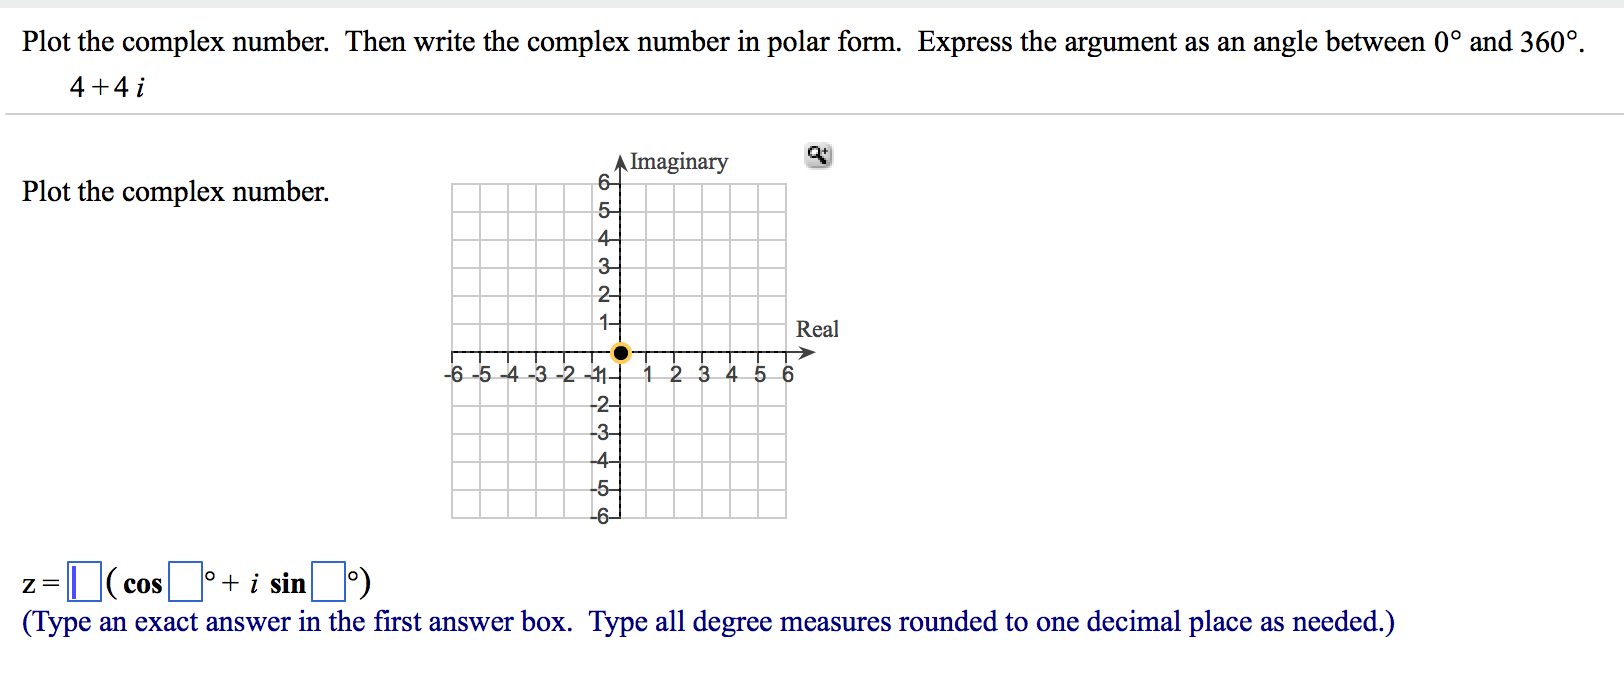The image size is (1624, 686).
Task: Click the tick mark at 4 on the imaginary axis
Action: (606, 239)
